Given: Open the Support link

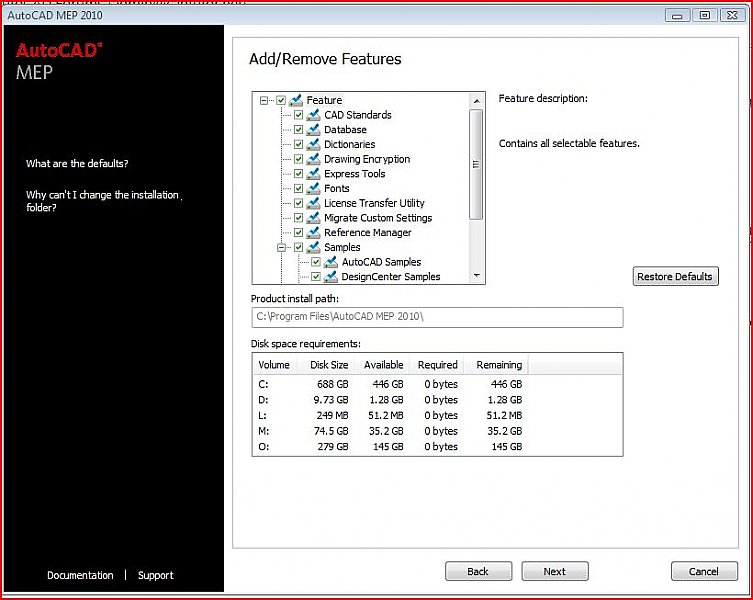Looking at the screenshot, I should coord(156,575).
